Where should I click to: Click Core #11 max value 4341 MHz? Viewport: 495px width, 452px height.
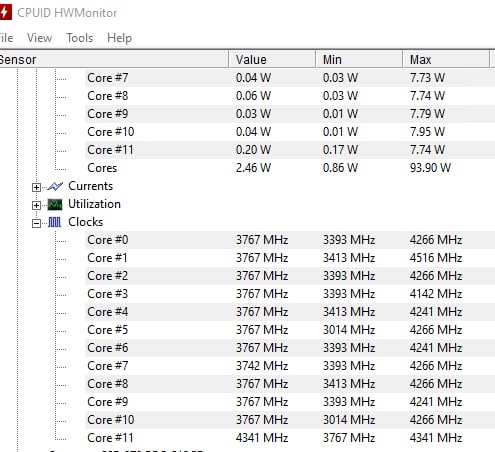tap(436, 438)
